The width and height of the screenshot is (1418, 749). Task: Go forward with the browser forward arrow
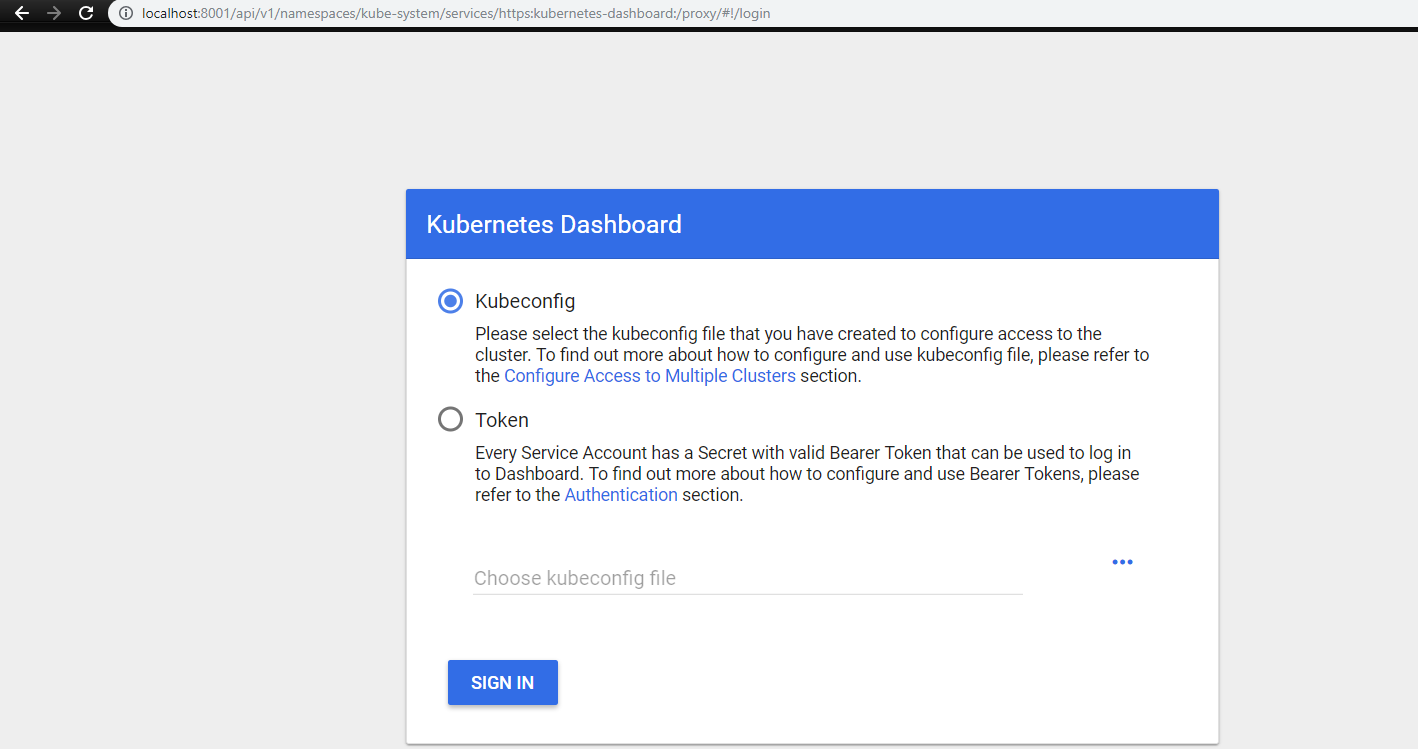click(54, 13)
